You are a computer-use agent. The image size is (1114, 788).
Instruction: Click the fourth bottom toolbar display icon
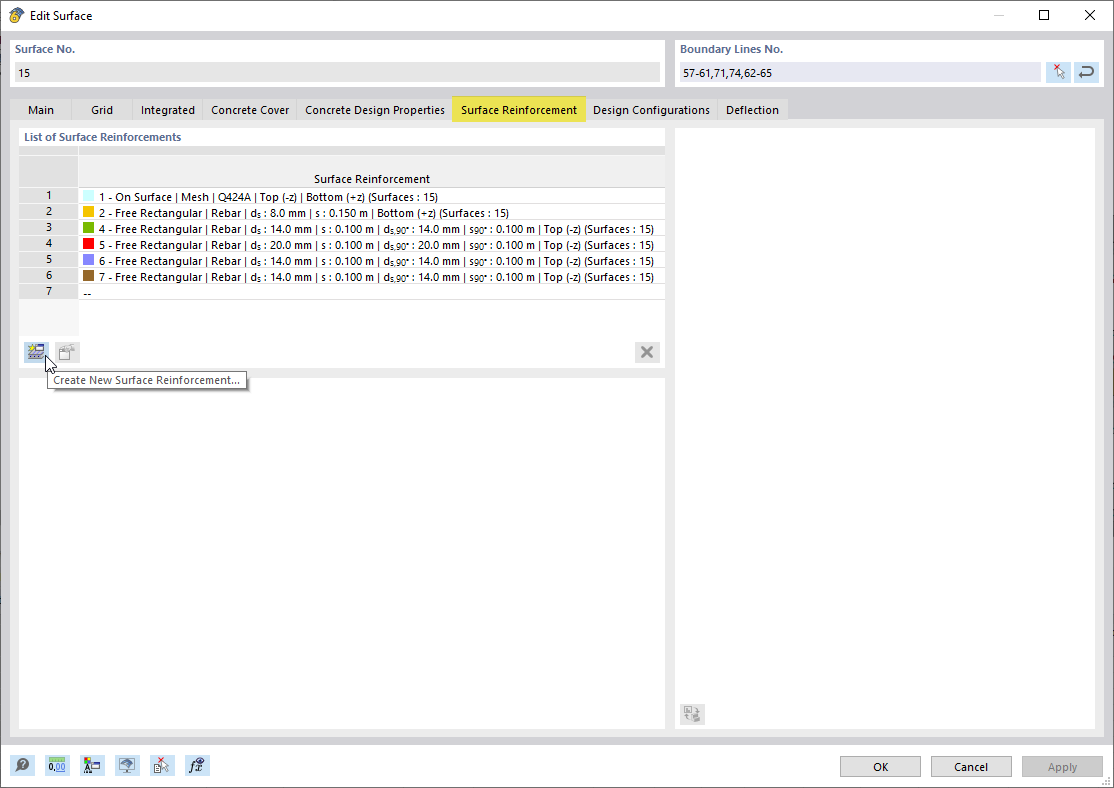(x=127, y=765)
